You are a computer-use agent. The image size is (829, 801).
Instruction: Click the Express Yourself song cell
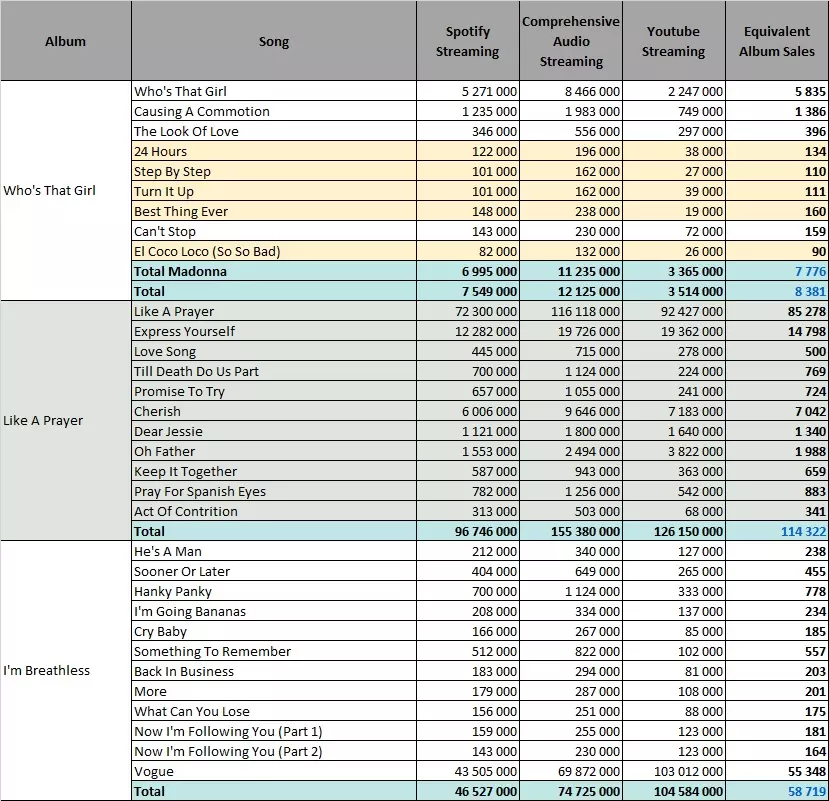click(274, 332)
